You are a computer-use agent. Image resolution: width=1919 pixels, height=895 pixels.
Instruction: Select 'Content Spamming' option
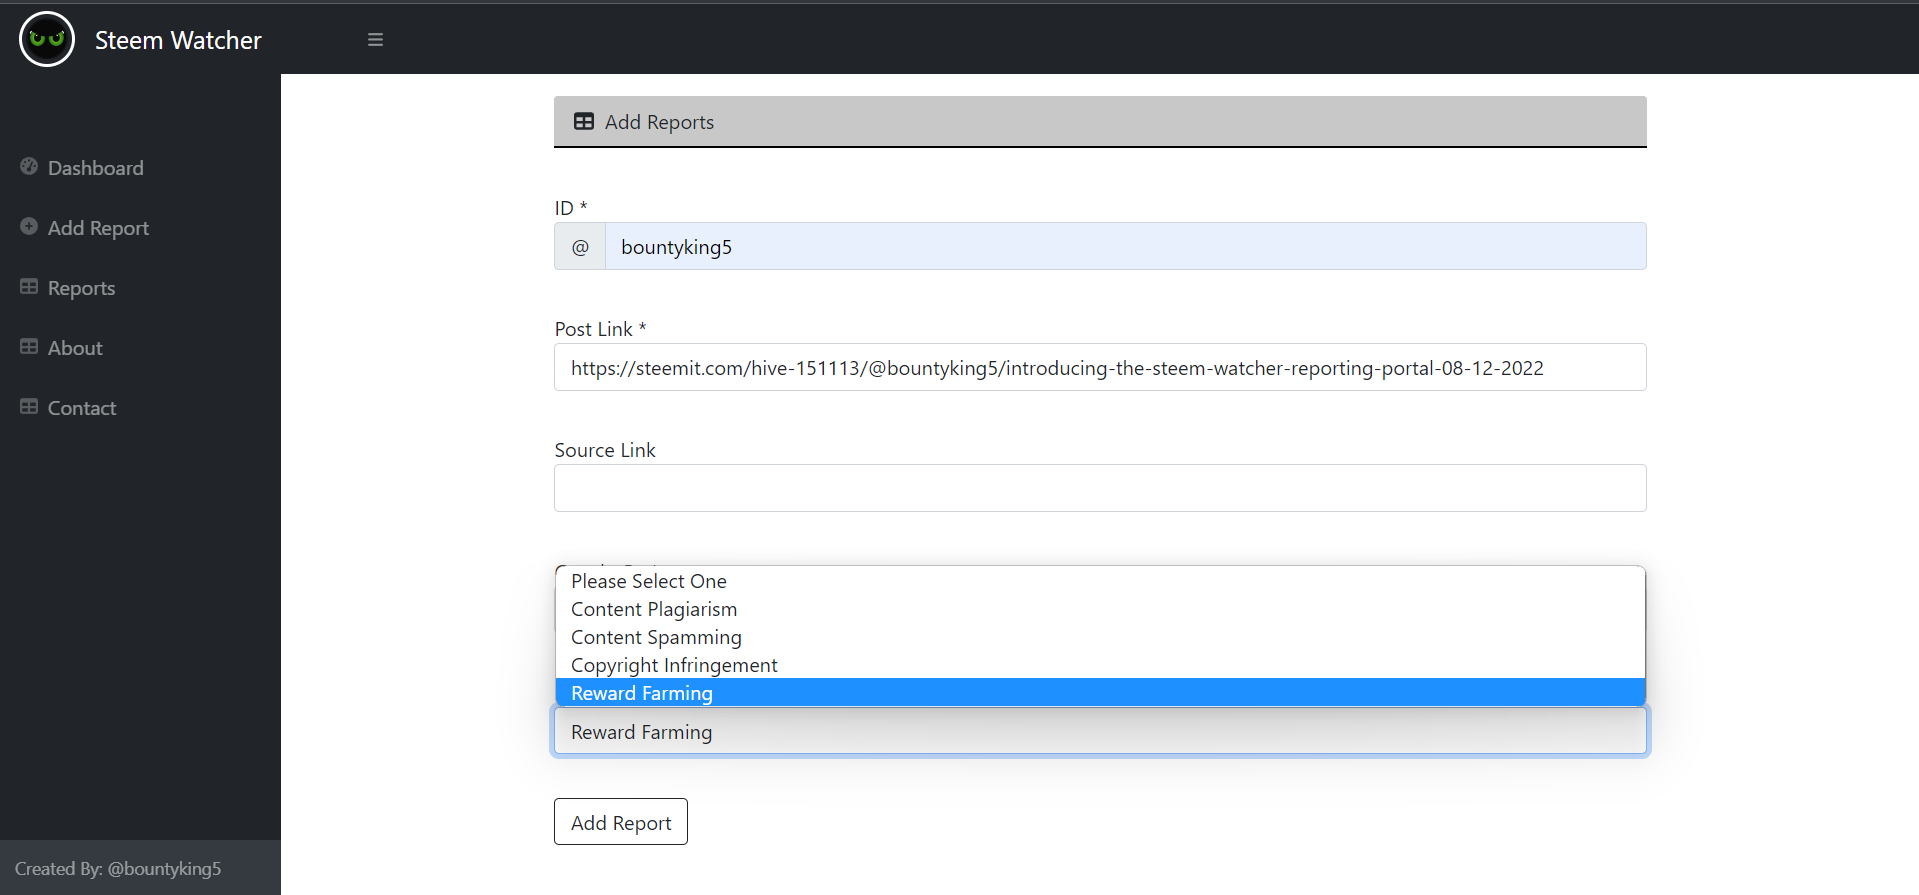[1100, 637]
